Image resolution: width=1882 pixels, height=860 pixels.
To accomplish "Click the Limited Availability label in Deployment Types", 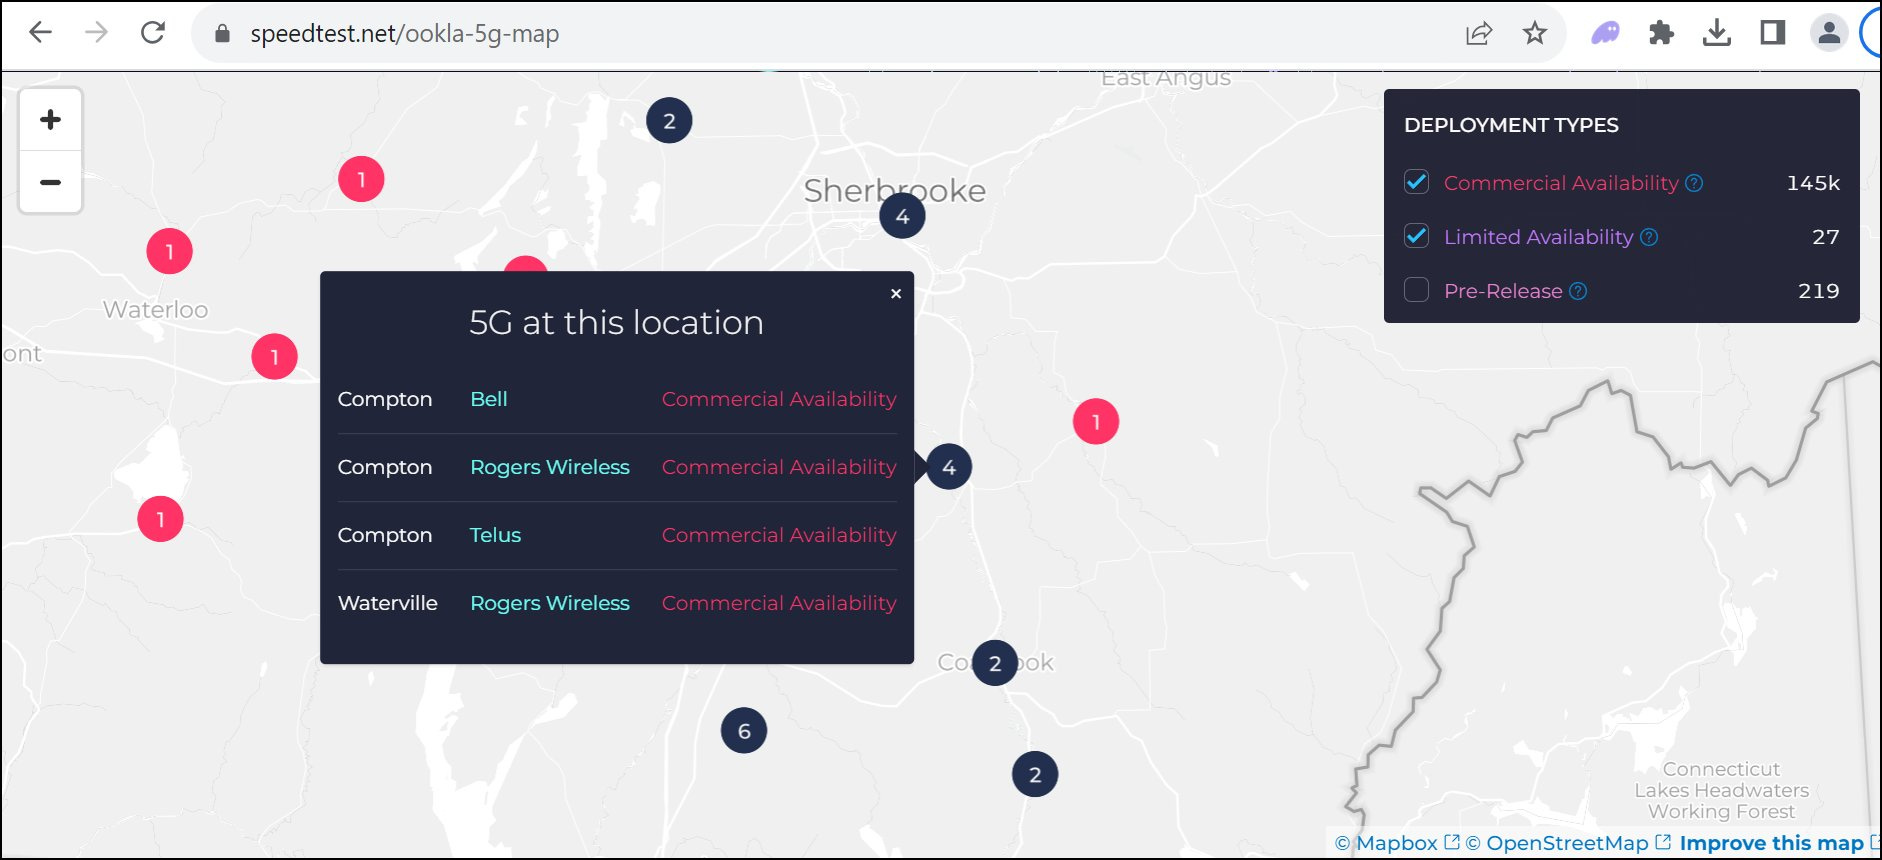I will pos(1538,237).
